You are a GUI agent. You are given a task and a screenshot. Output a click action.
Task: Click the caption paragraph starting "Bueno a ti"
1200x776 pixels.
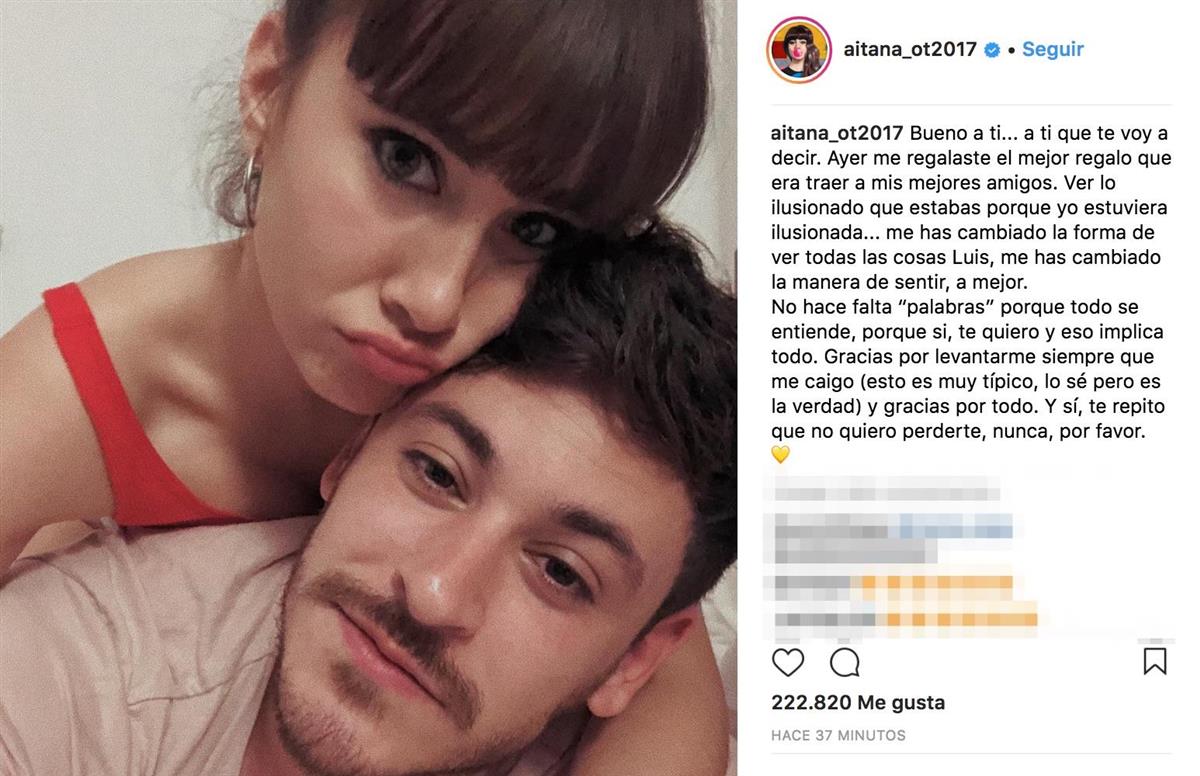971,283
